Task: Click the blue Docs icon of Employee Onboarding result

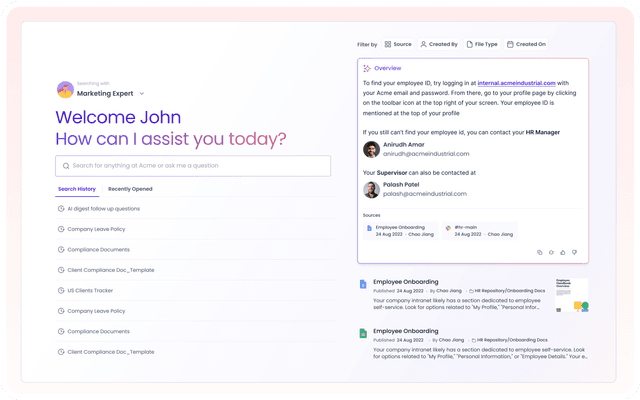Action: click(363, 284)
